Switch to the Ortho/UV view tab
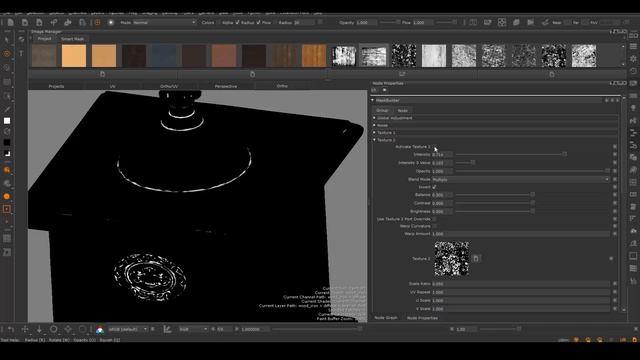 (169, 86)
